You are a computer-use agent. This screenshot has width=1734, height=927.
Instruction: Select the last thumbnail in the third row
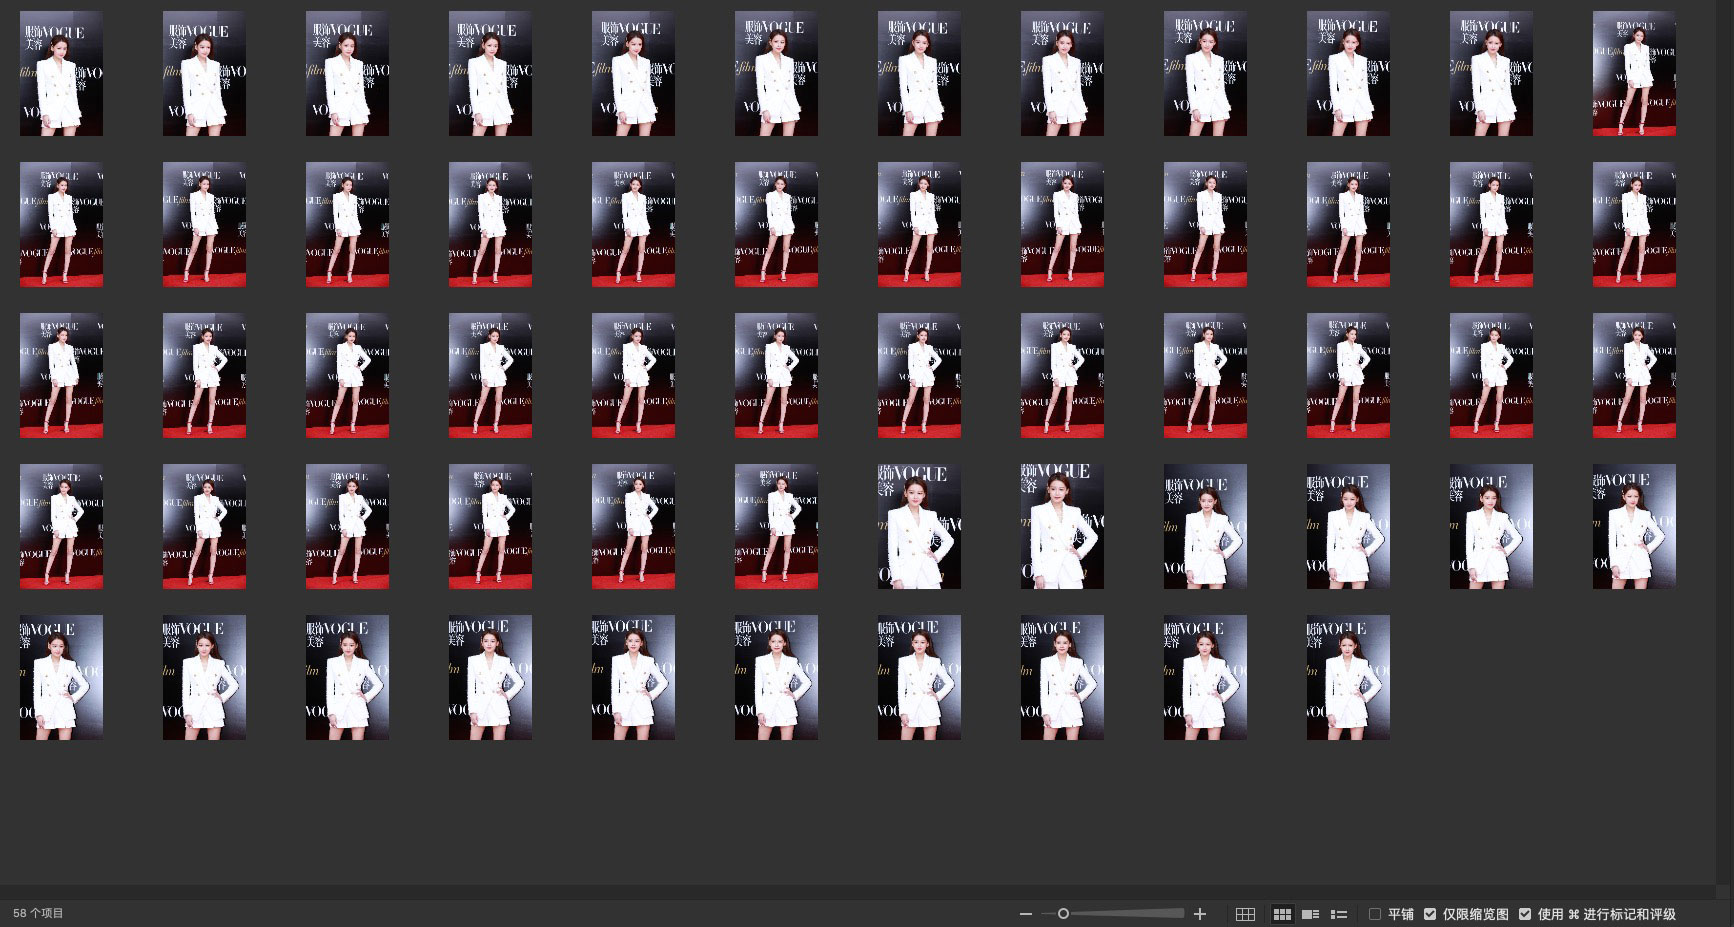click(x=1634, y=375)
